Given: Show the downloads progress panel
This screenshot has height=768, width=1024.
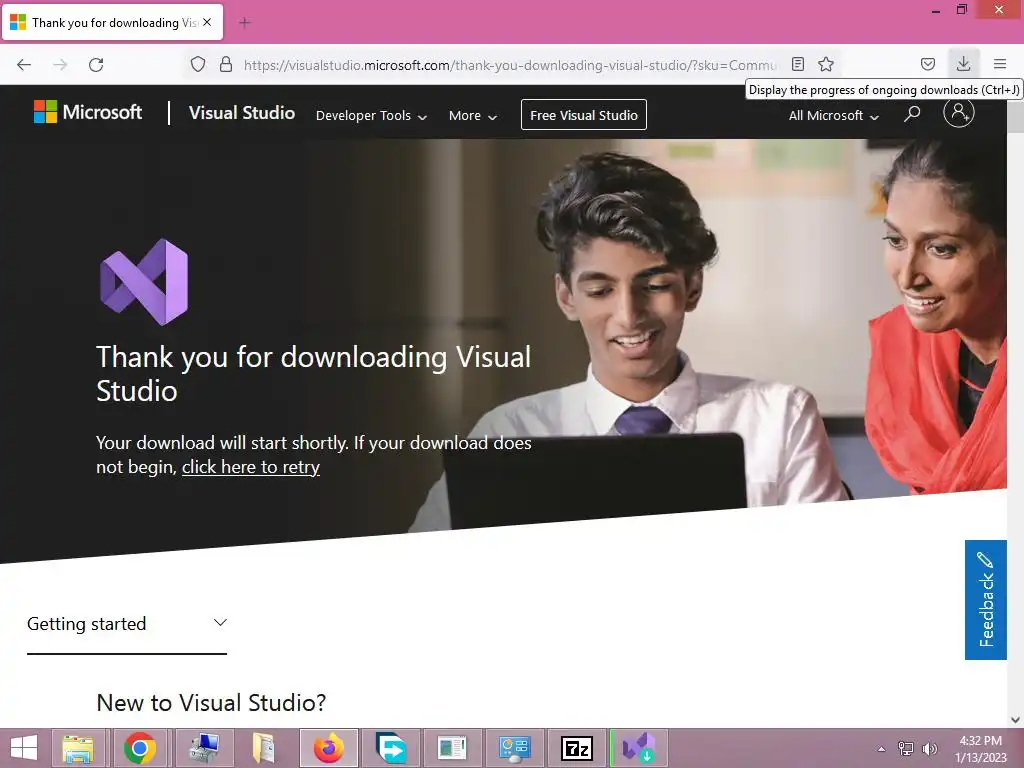Looking at the screenshot, I should point(963,64).
